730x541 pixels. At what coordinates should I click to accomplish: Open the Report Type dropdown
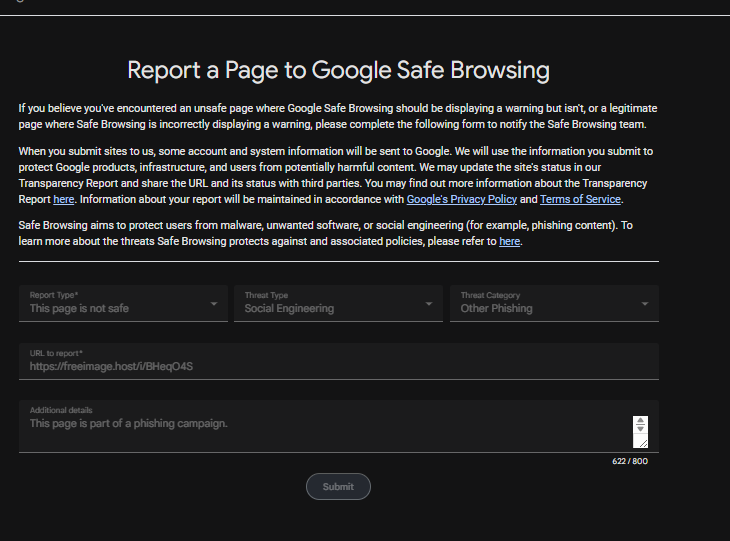[x=123, y=303]
